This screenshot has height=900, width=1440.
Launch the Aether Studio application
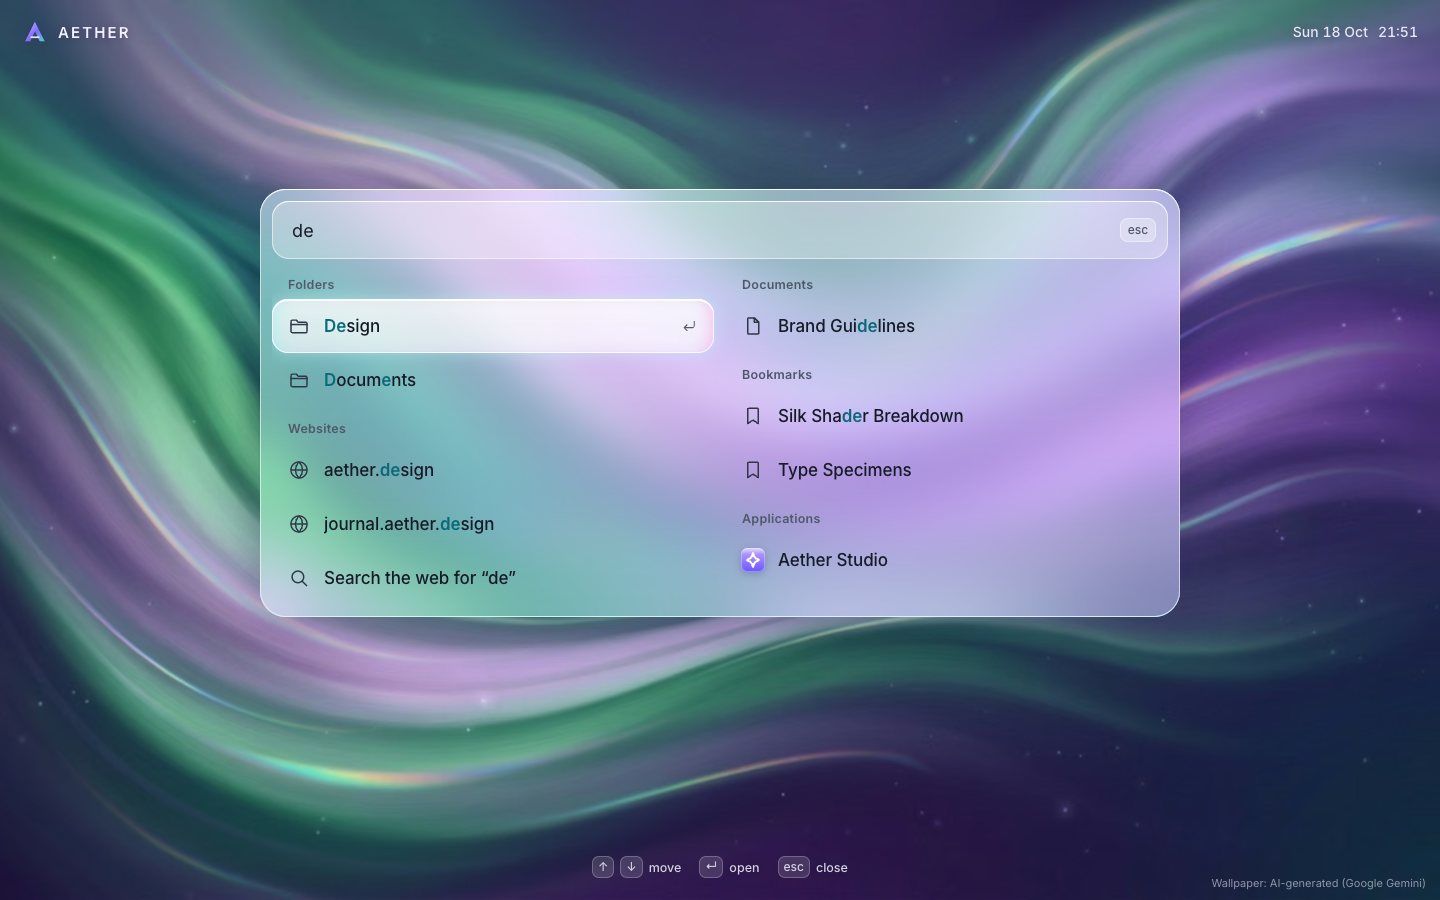pyautogui.click(x=947, y=560)
